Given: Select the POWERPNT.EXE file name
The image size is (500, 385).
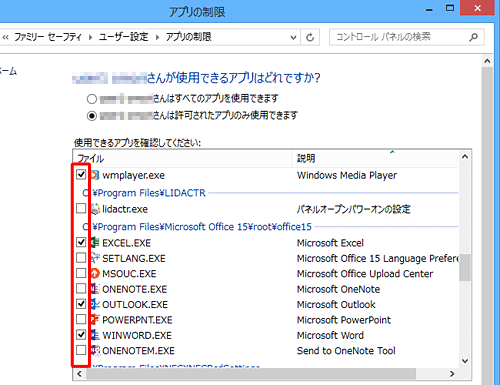Looking at the screenshot, I should coord(137,320).
